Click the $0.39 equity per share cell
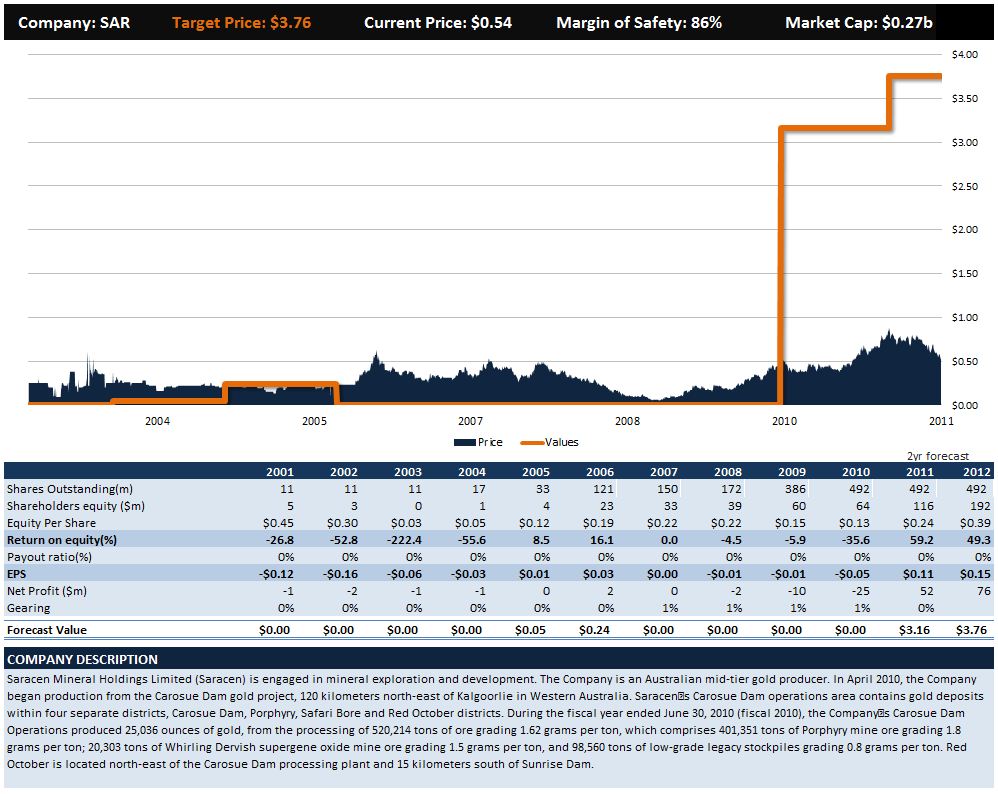This screenshot has height=794, width=998. click(x=975, y=523)
